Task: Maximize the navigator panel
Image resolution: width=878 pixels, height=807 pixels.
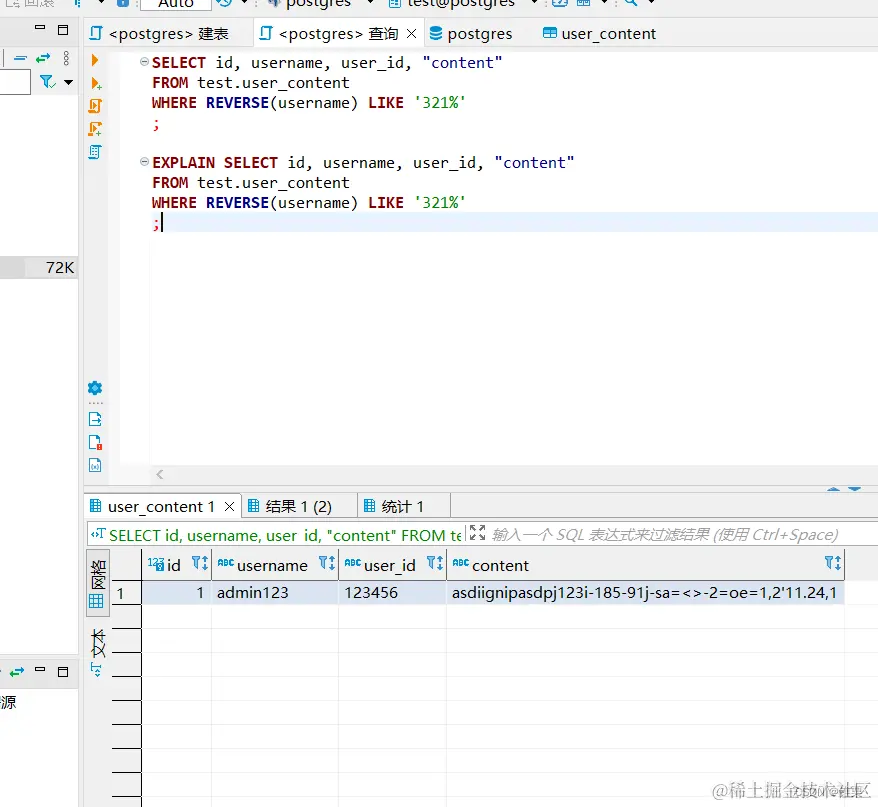Action: (63, 30)
